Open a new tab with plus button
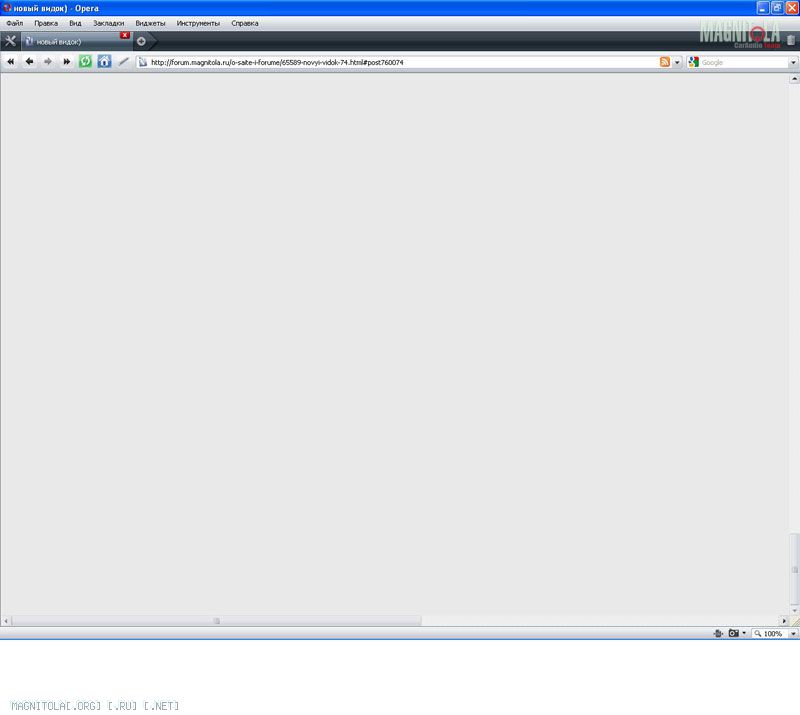800x715 pixels. point(141,41)
